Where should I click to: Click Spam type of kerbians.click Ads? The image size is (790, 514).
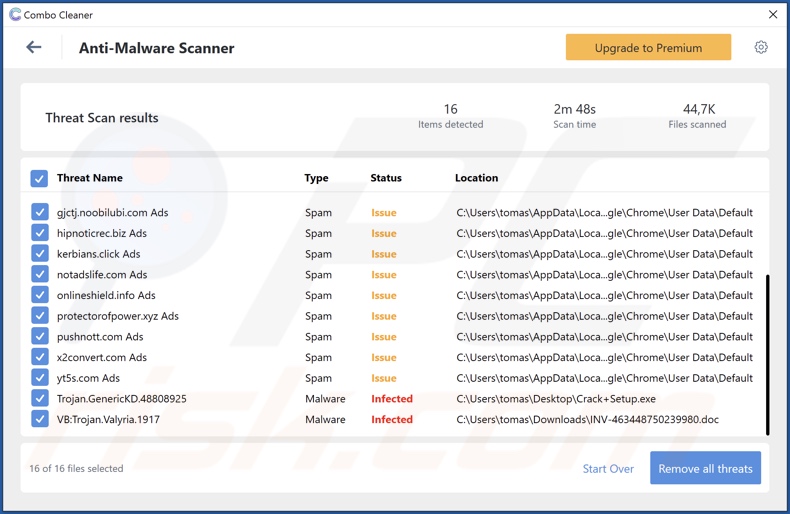318,254
